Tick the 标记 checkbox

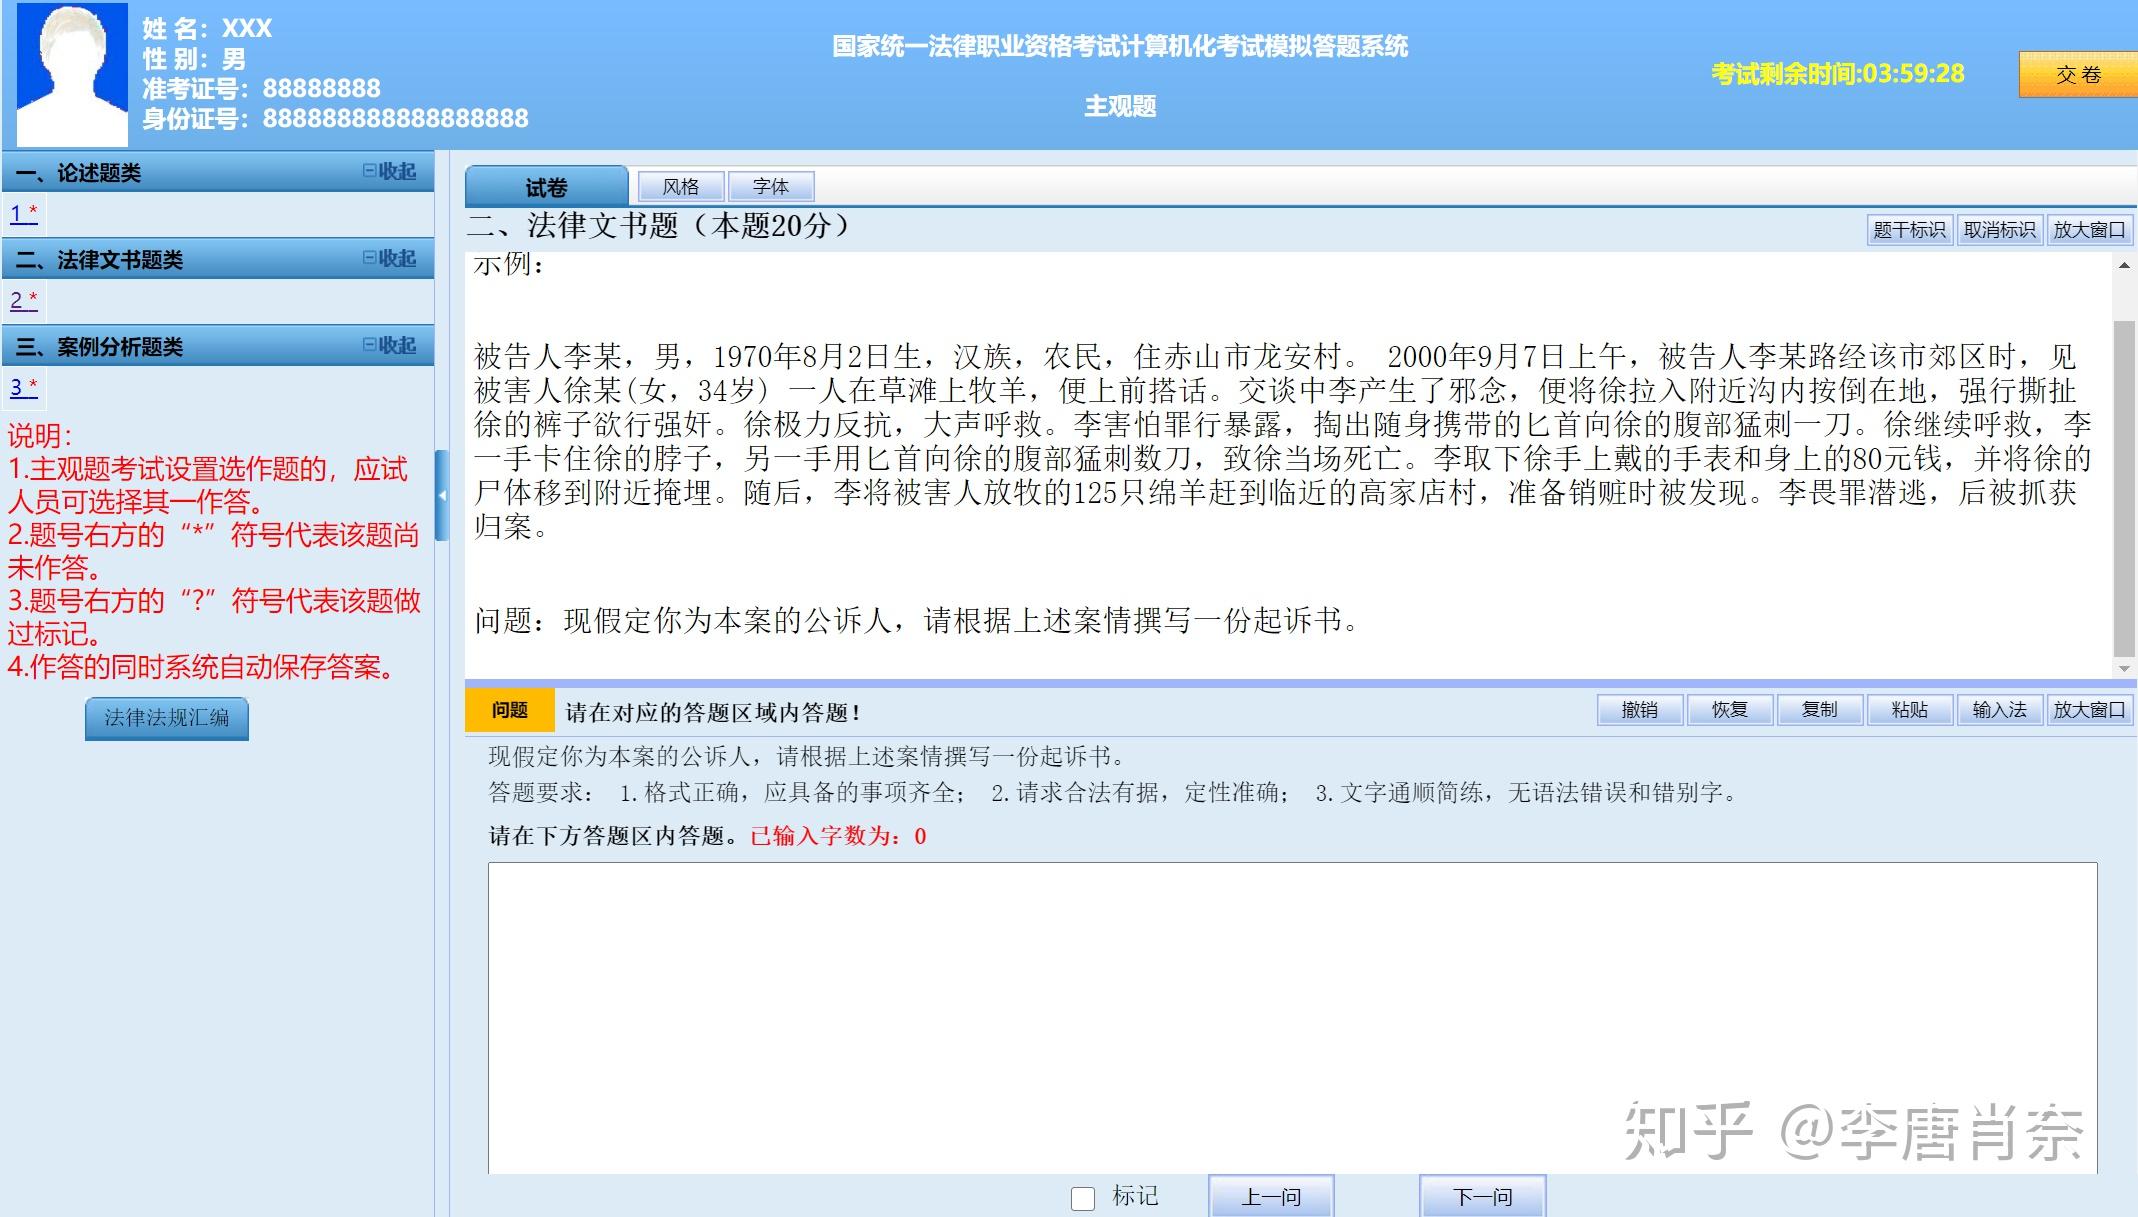pos(1083,1198)
